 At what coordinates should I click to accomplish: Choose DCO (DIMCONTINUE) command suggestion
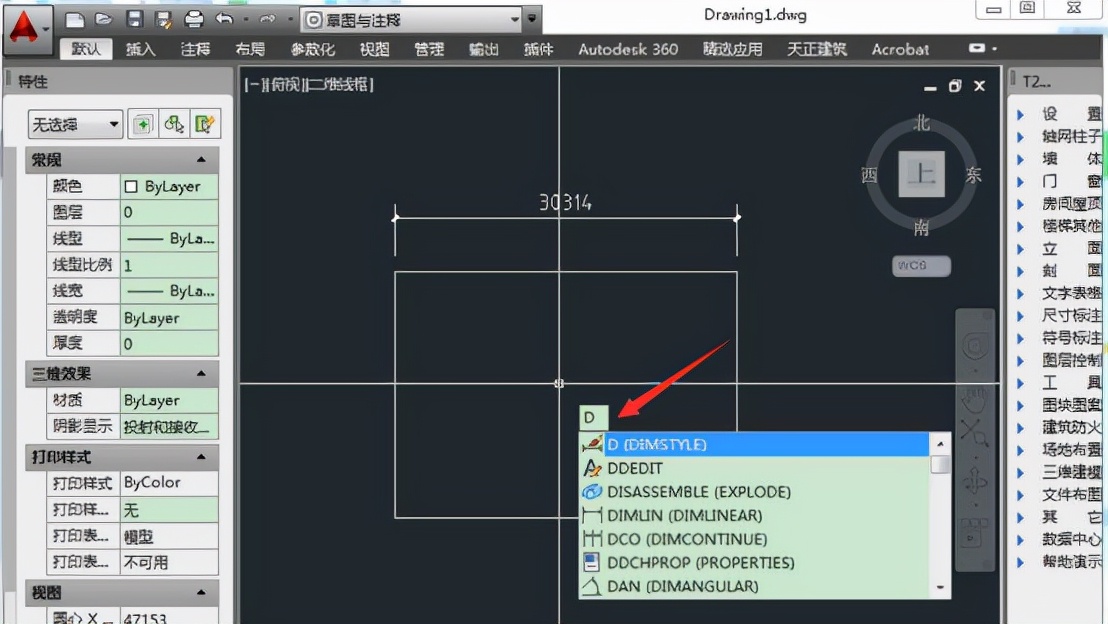754,538
